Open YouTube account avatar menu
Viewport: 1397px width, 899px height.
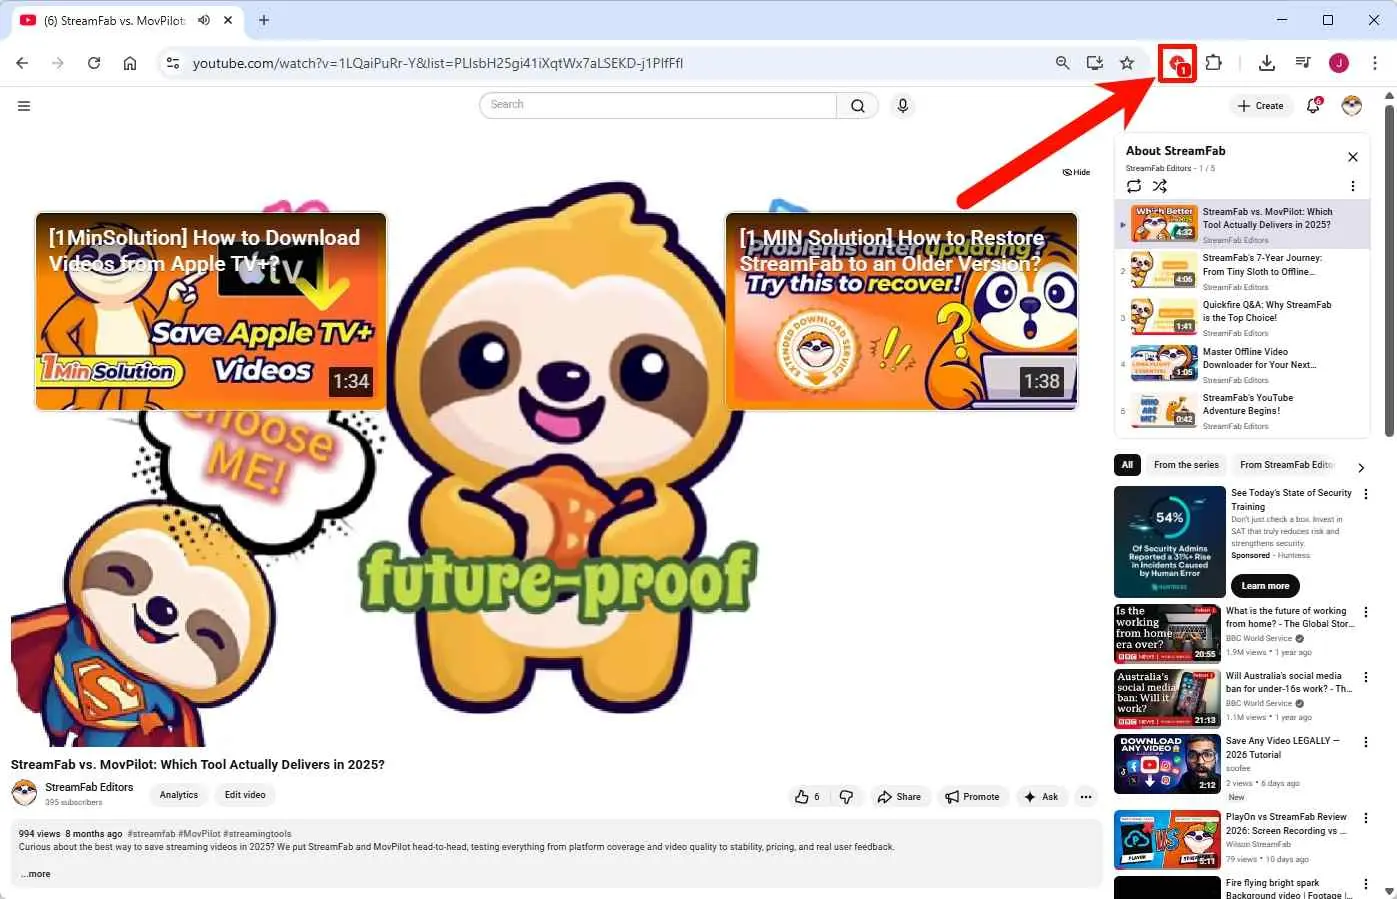pos(1352,106)
